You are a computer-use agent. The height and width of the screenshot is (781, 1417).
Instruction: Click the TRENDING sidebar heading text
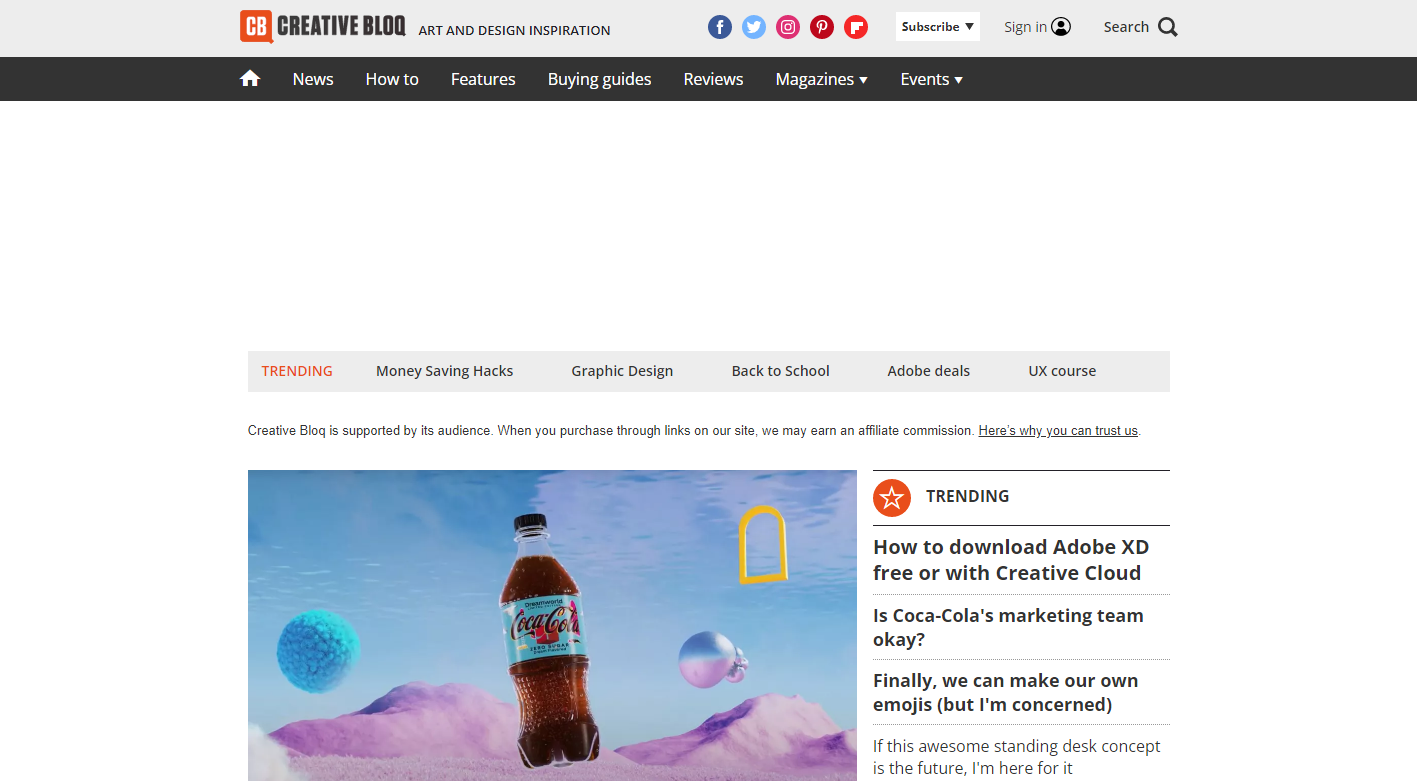[x=968, y=496]
